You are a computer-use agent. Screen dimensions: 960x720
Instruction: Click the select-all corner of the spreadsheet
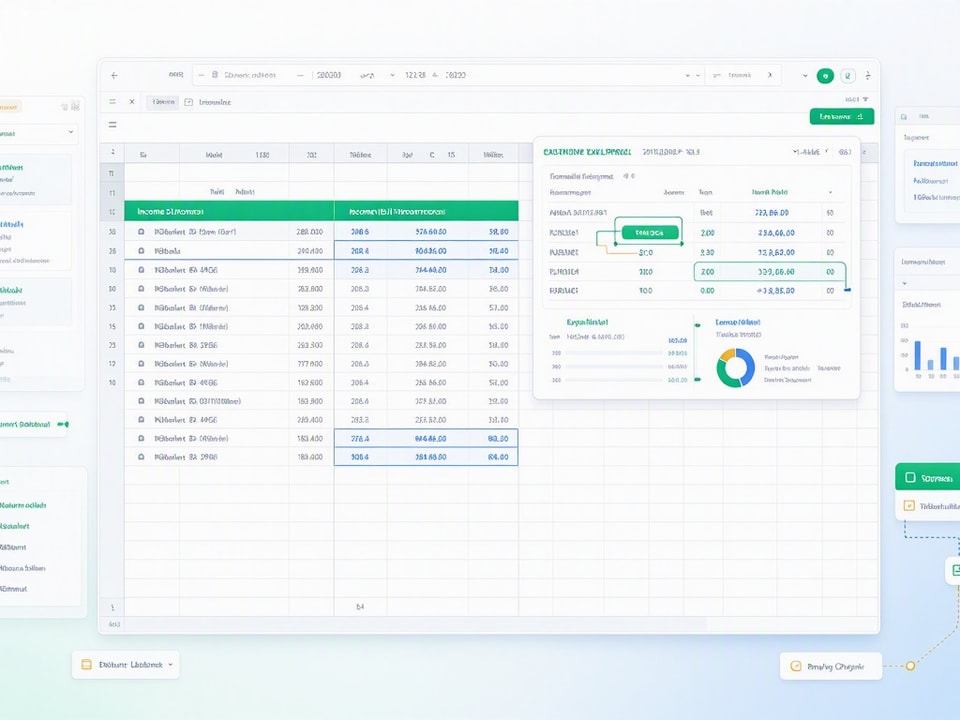tap(112, 152)
